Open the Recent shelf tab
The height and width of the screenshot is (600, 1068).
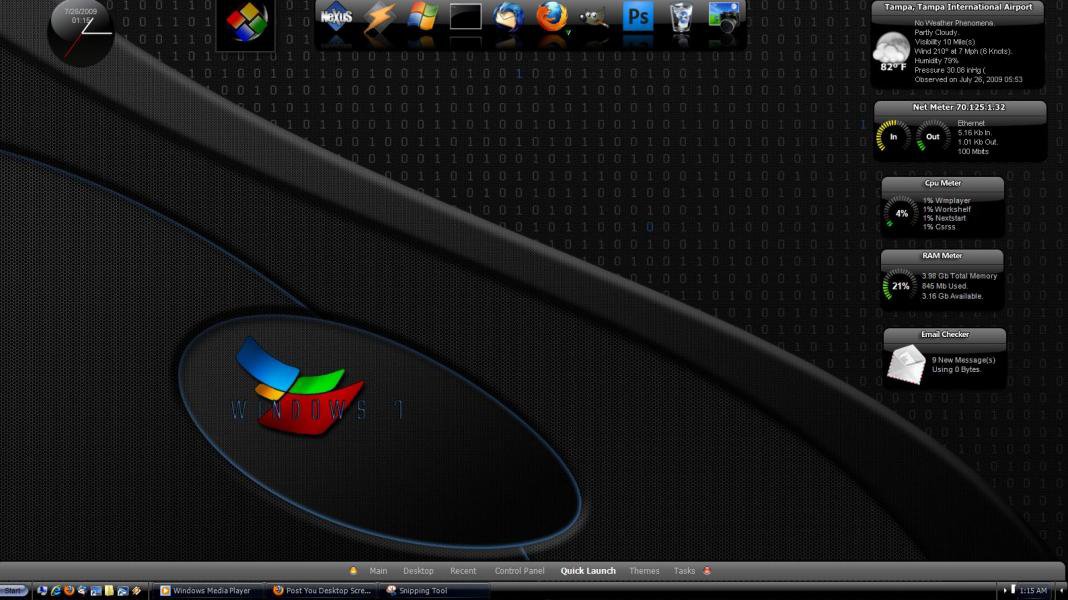click(463, 571)
